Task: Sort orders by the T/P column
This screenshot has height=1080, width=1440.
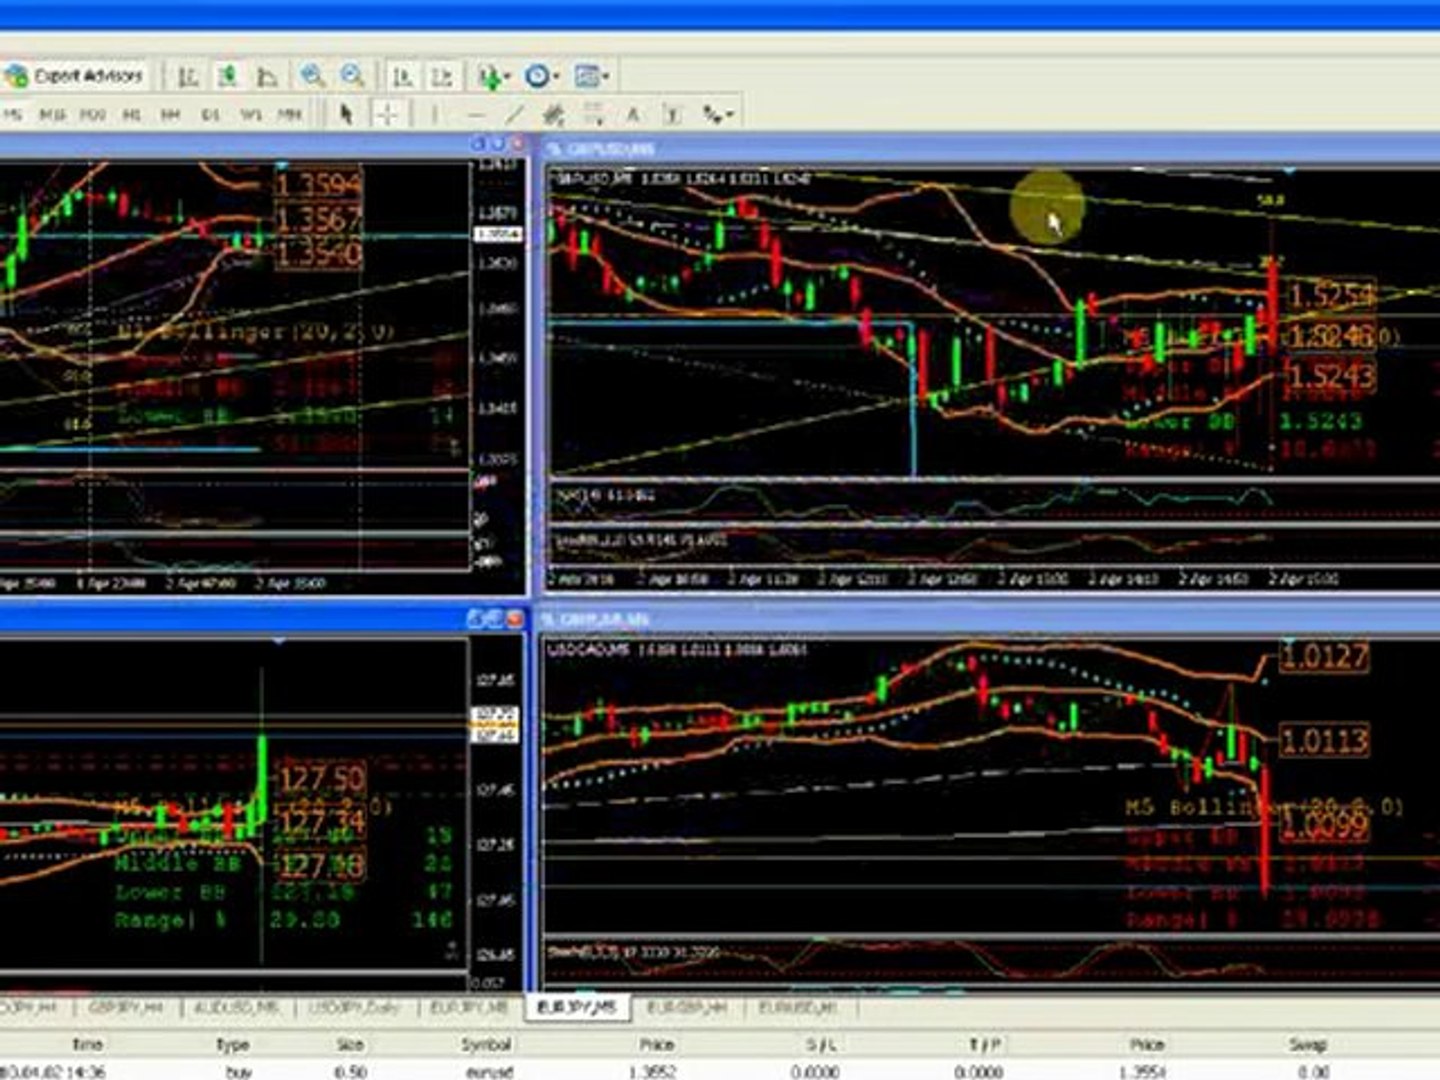Action: pyautogui.click(x=985, y=1044)
